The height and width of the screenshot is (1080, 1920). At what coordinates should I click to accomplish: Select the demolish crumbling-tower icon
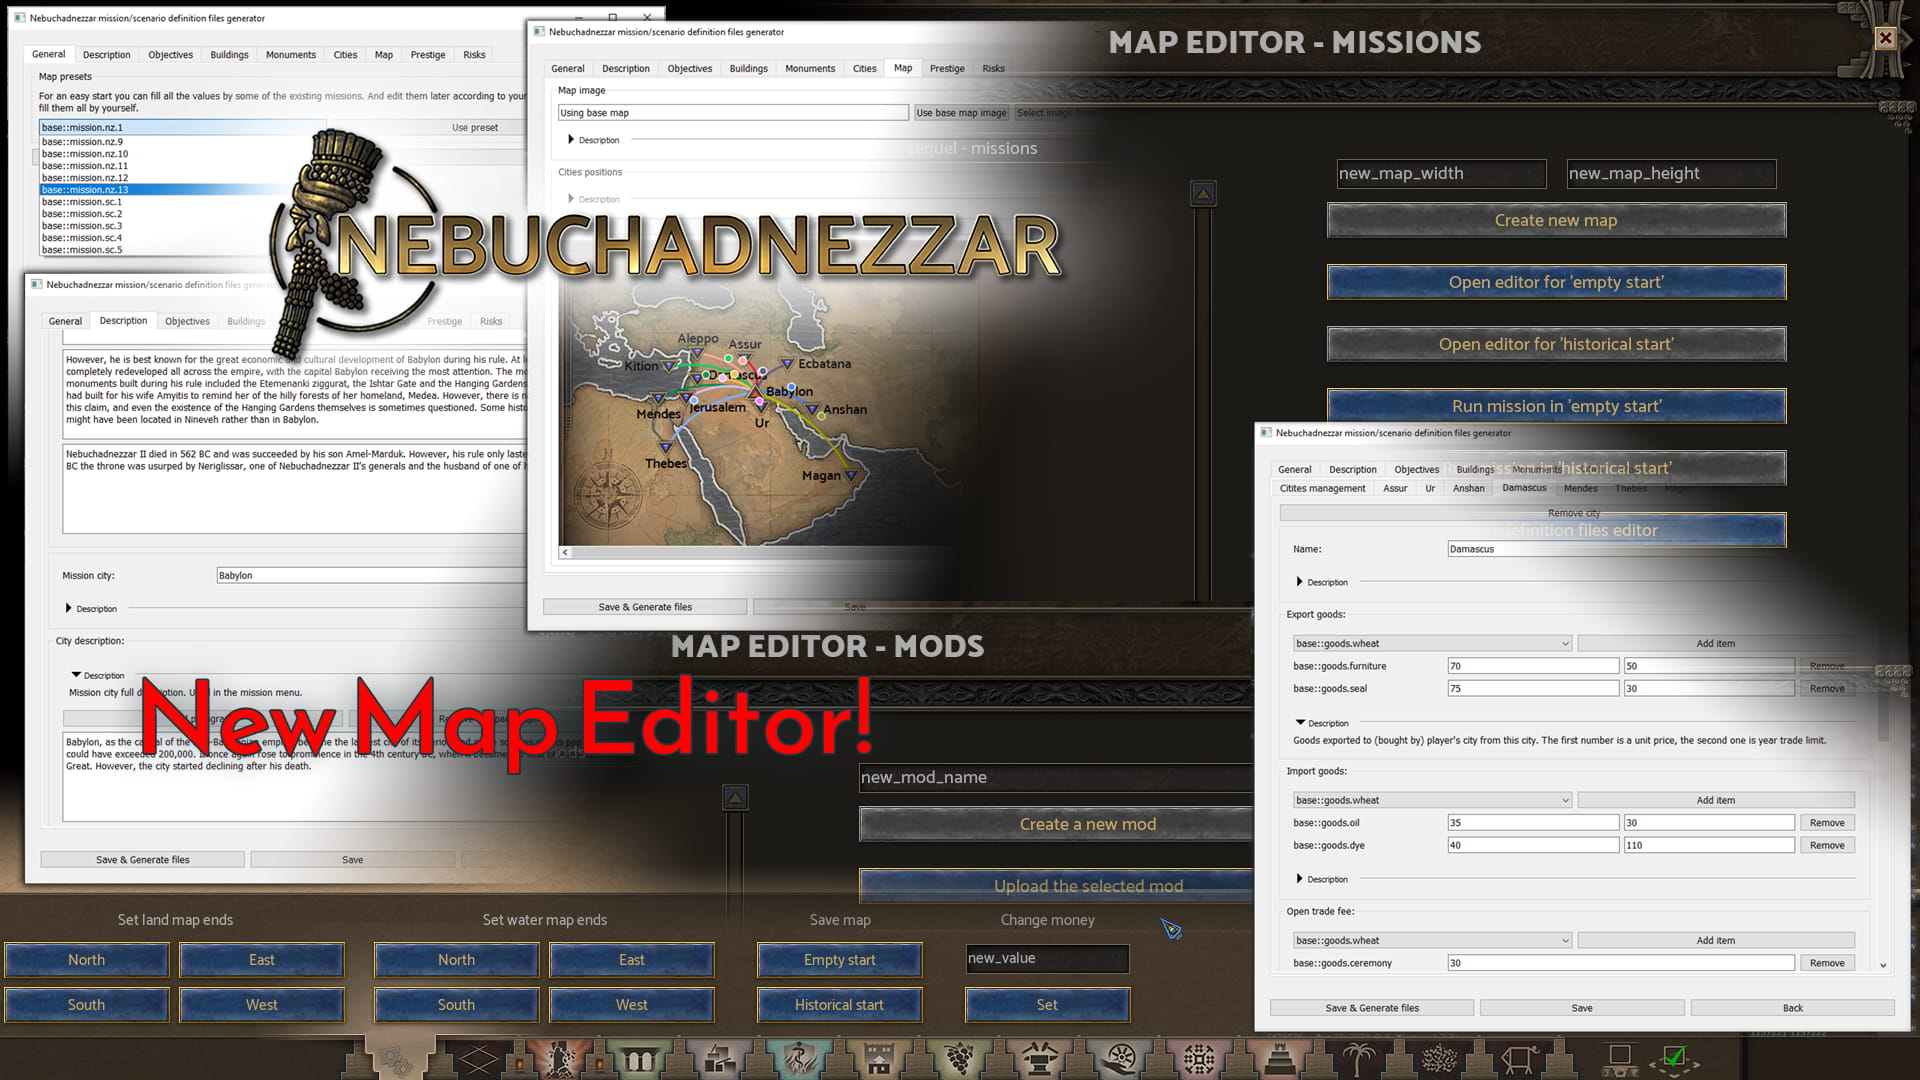click(558, 1058)
